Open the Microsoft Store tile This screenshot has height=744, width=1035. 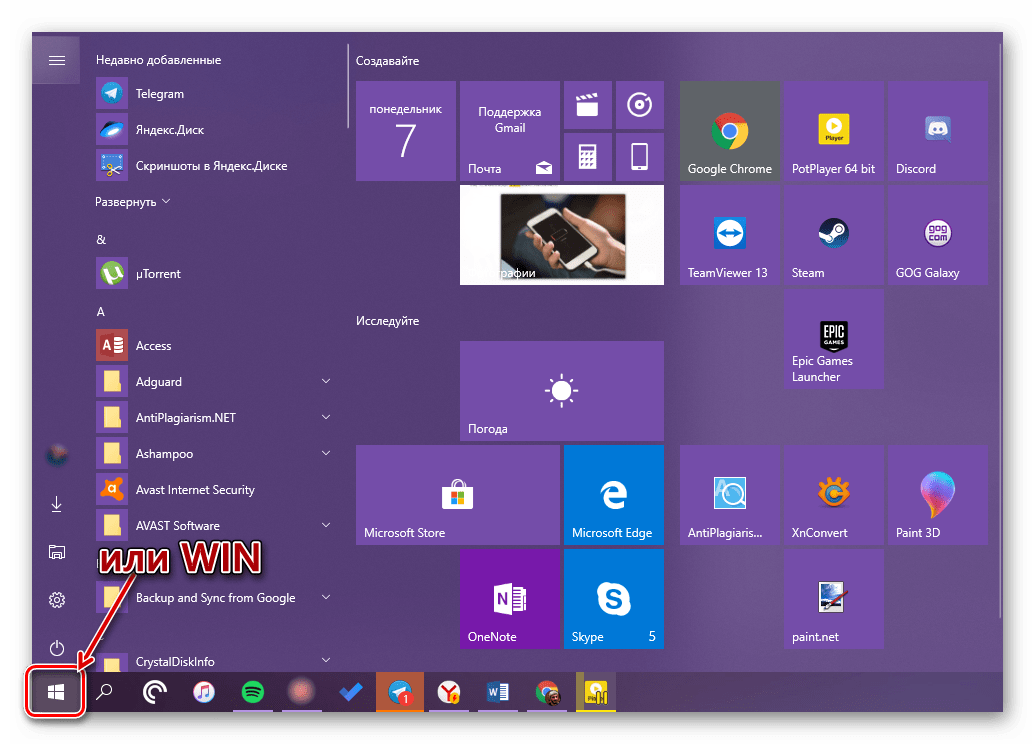(x=457, y=495)
